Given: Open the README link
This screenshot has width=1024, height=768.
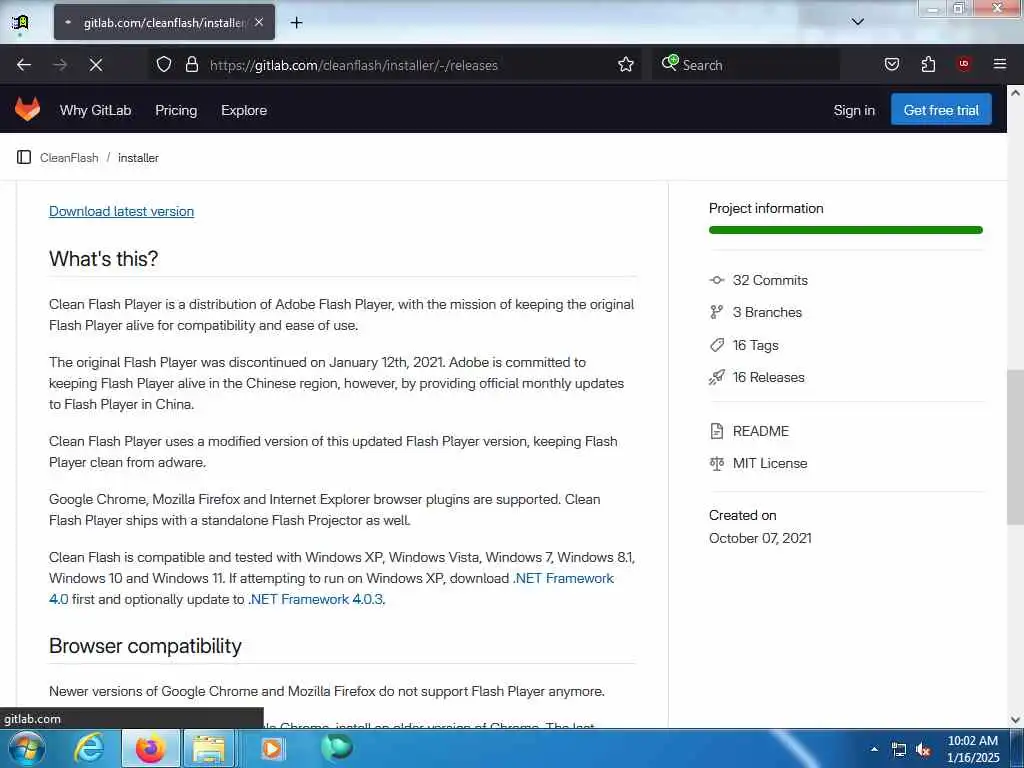Looking at the screenshot, I should pos(761,431).
